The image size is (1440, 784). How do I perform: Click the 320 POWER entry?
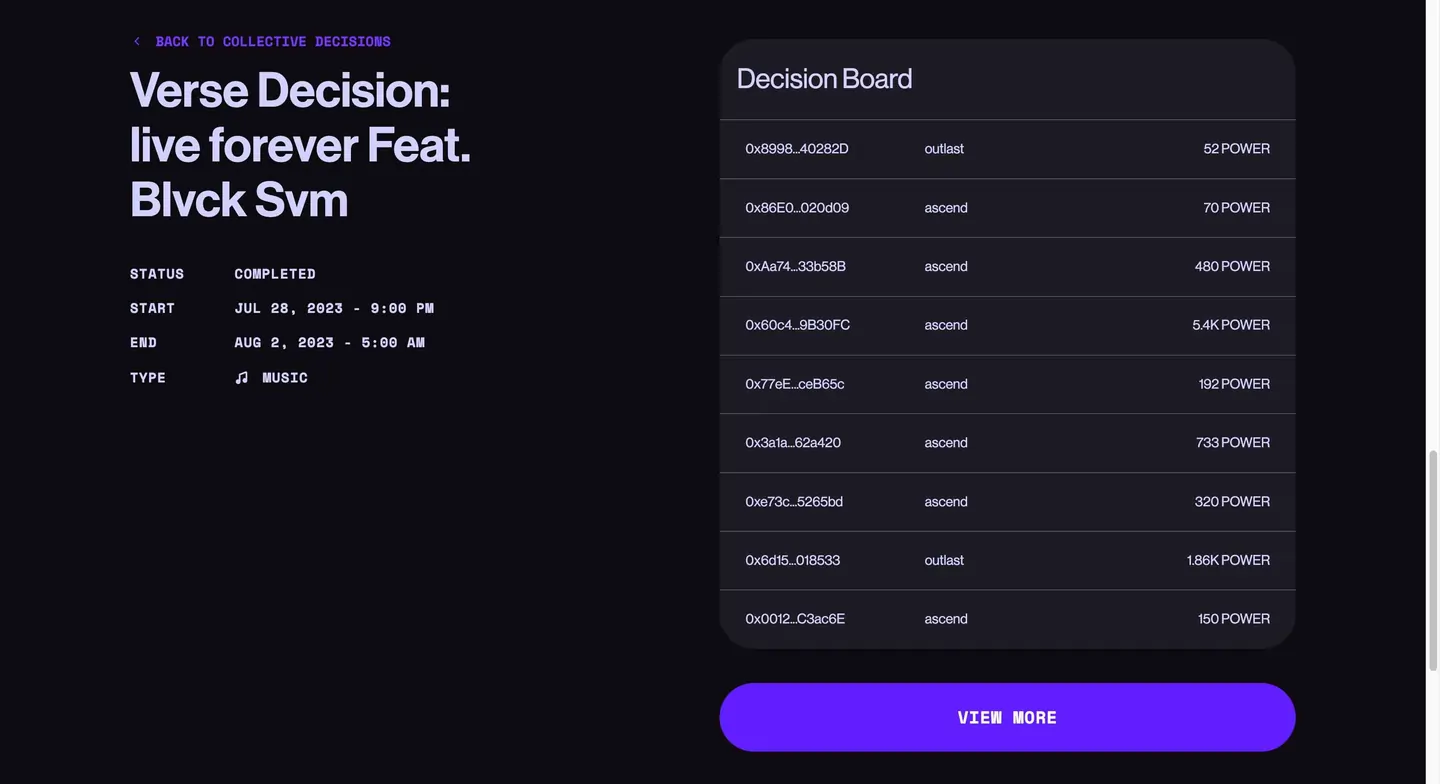pyautogui.click(x=1232, y=501)
